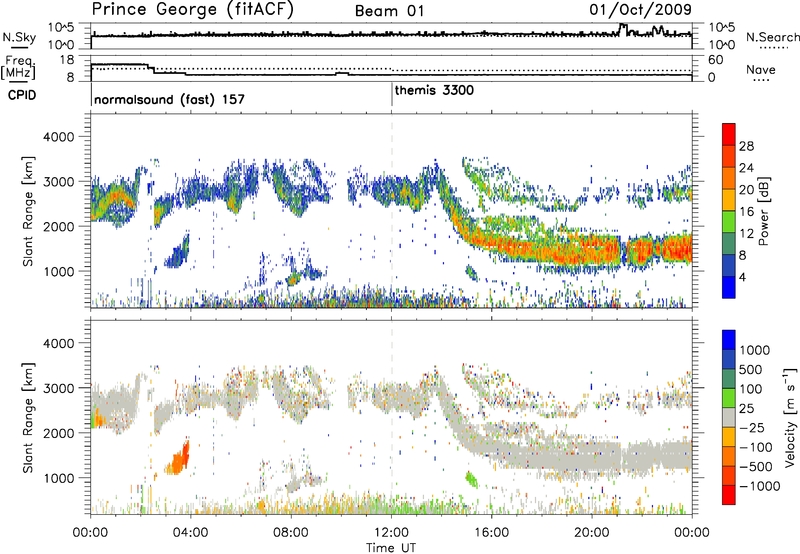Click the gray band of Velocity color bar

[x=729, y=417]
